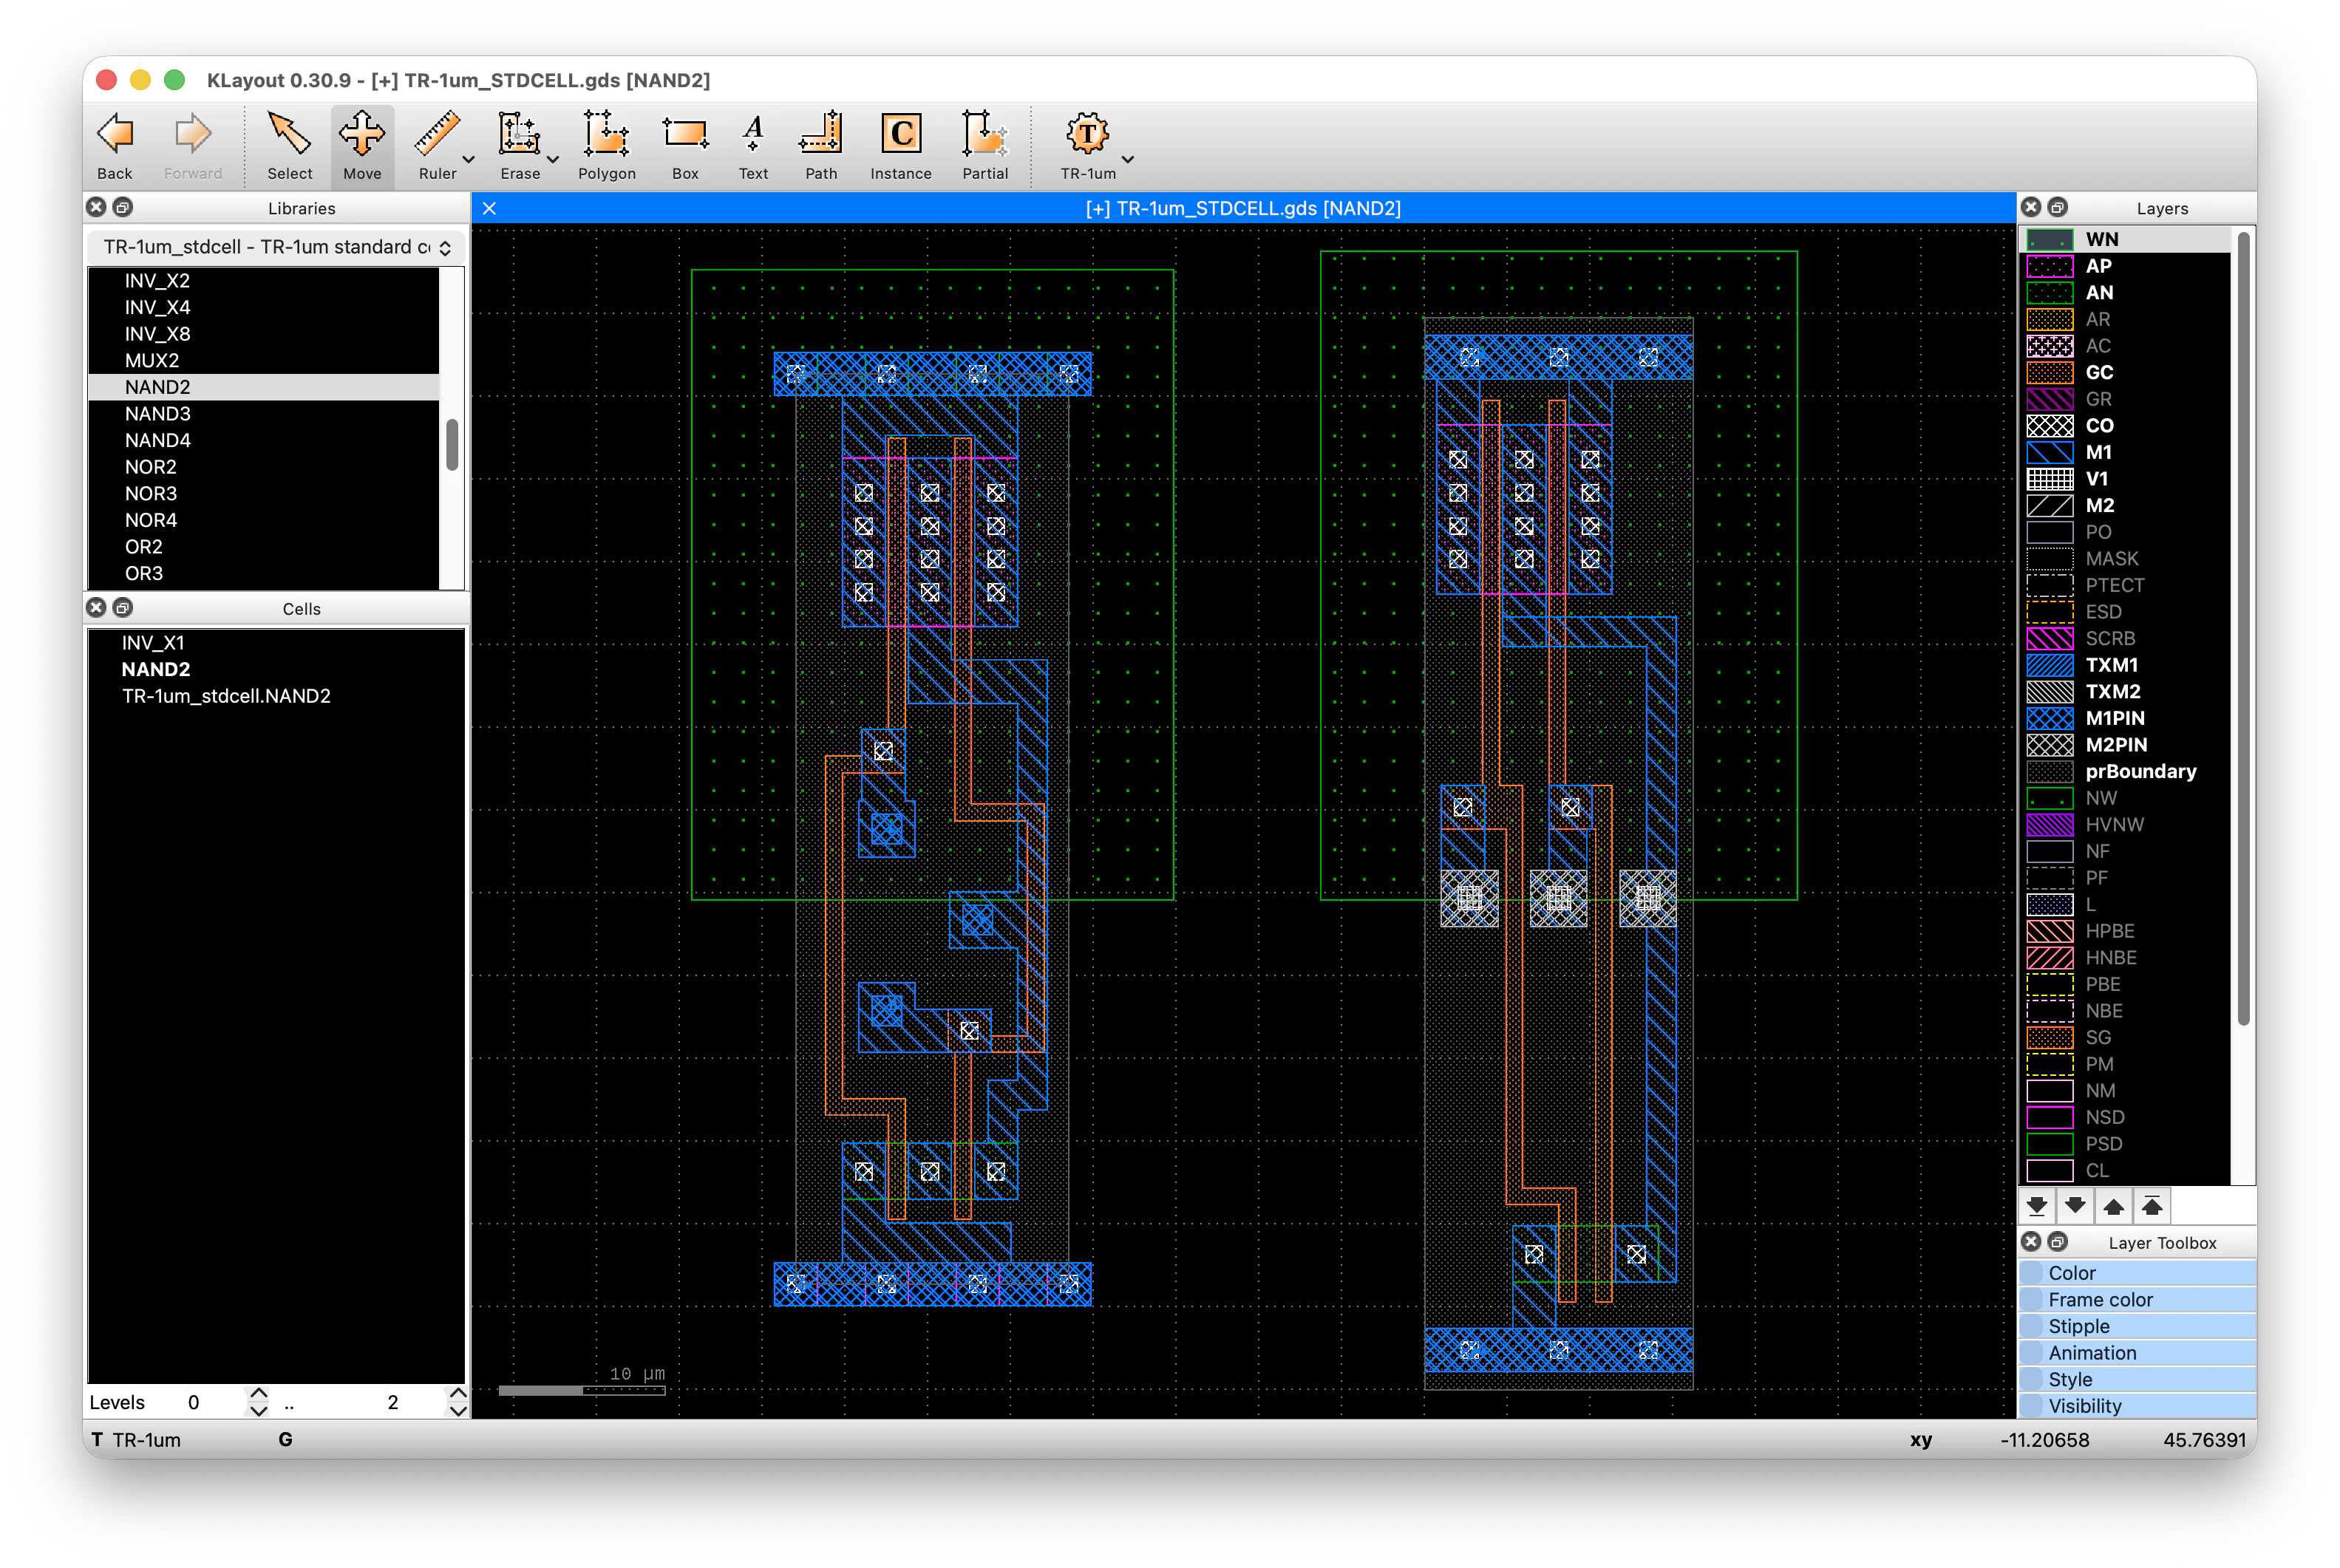Close the Cells panel

(96, 608)
